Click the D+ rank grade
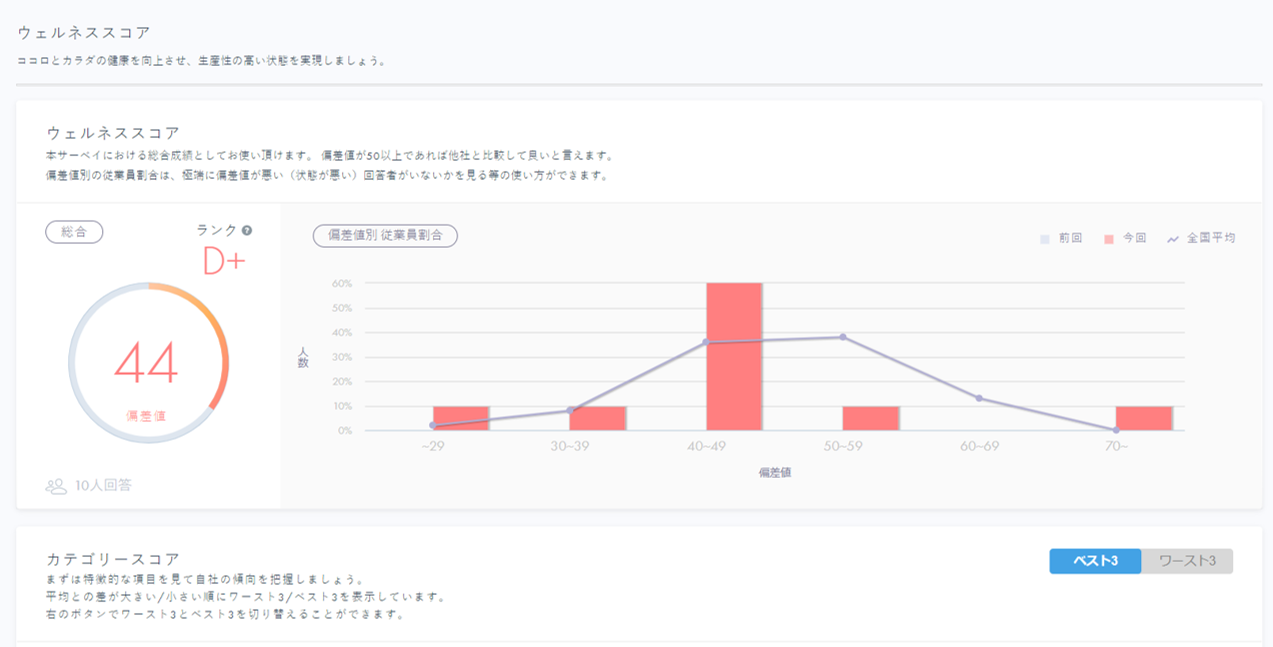Screen dimensions: 1273x647 click(x=224, y=262)
